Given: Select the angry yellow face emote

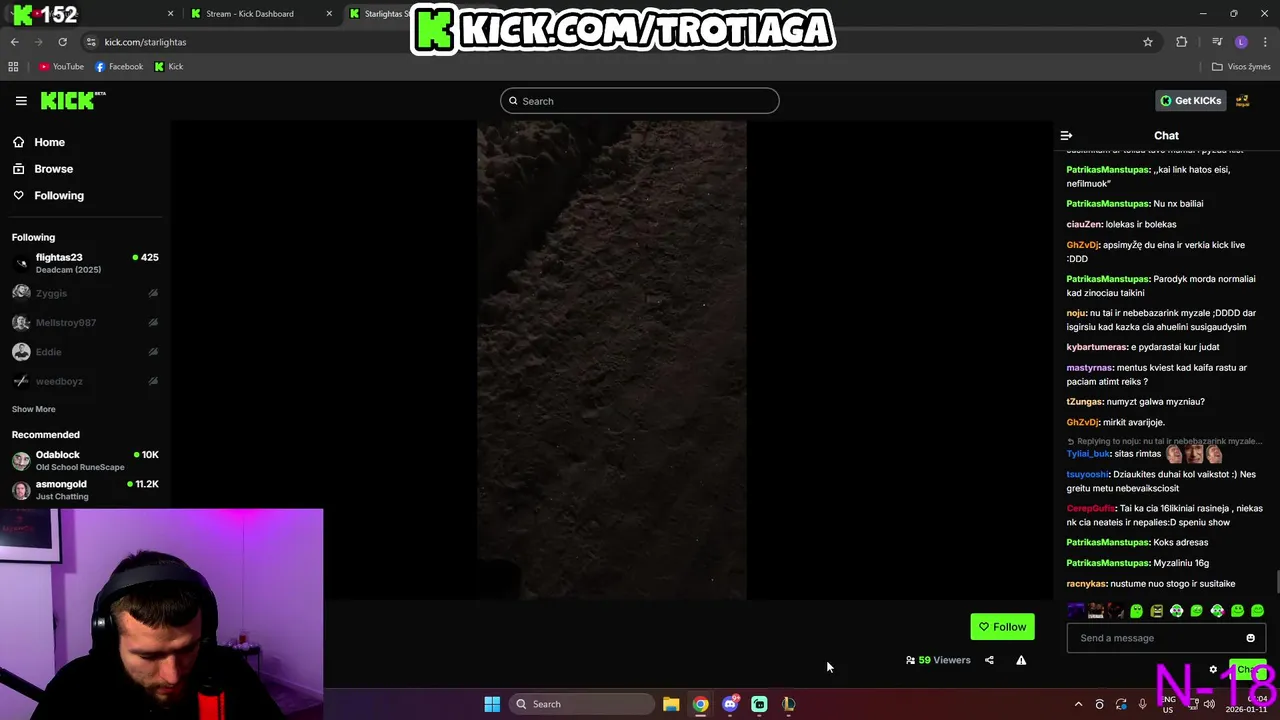Looking at the screenshot, I should pyautogui.click(x=1157, y=611).
